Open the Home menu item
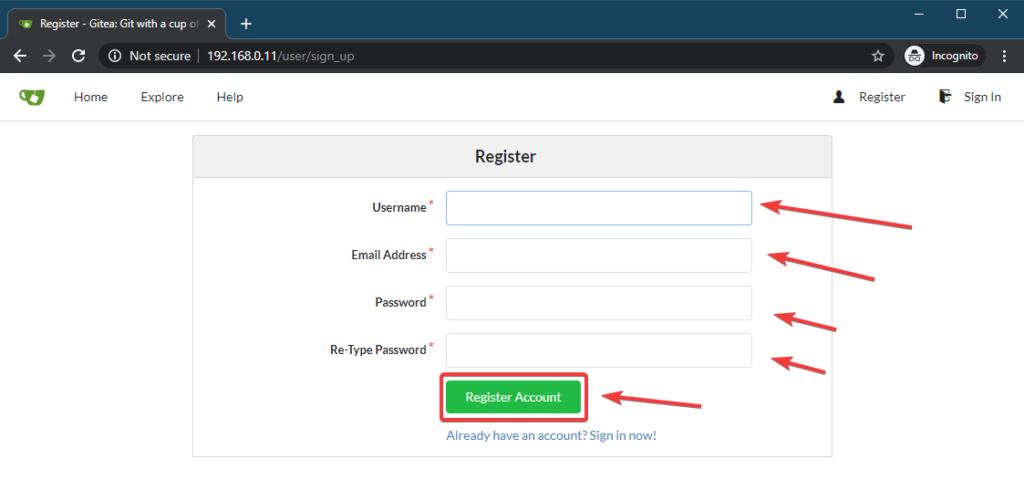Screen dimensions: 1024x480 pos(91,97)
